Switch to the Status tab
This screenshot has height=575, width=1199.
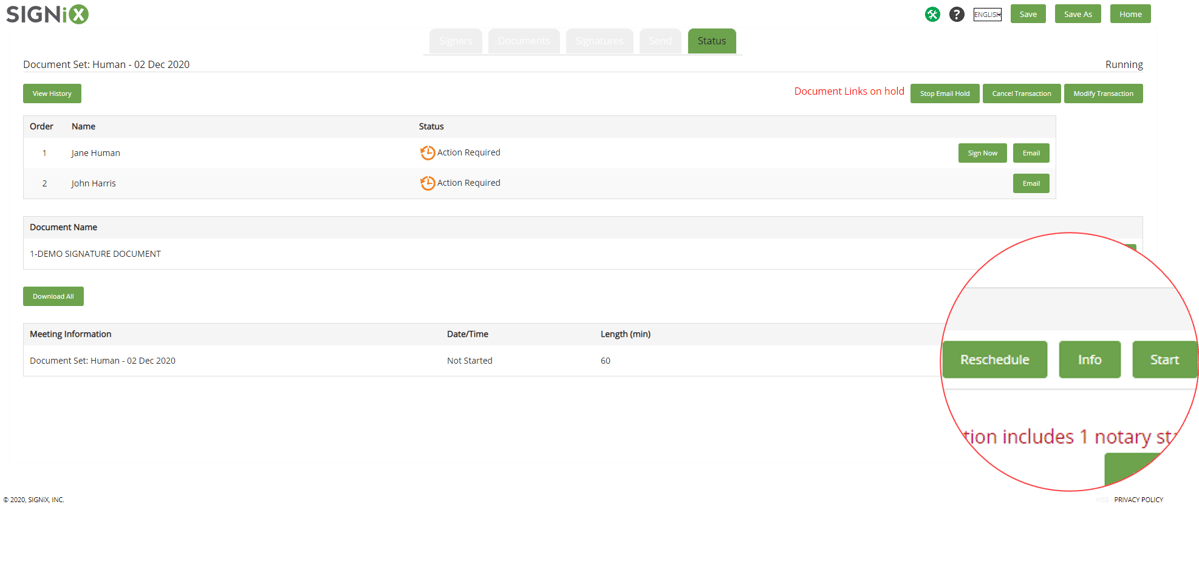point(711,41)
